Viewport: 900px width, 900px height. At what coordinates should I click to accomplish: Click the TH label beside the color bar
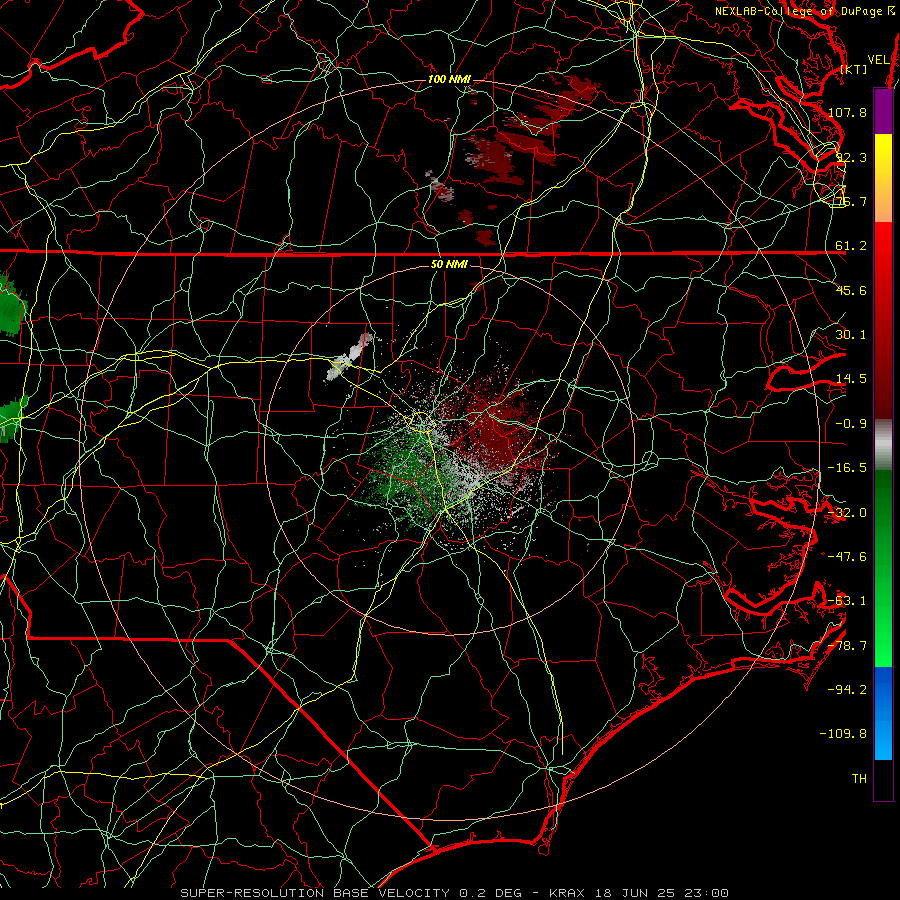(x=859, y=779)
